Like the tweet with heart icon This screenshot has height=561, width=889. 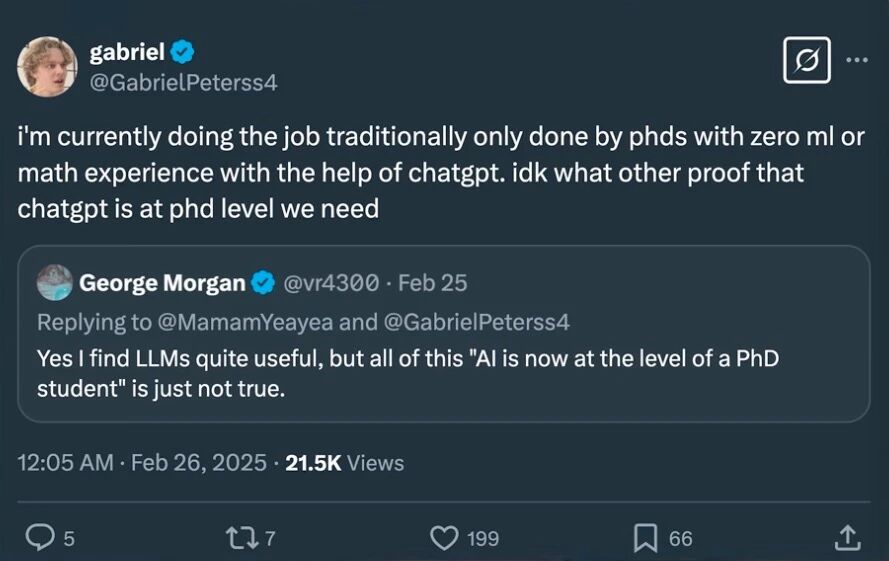point(444,538)
